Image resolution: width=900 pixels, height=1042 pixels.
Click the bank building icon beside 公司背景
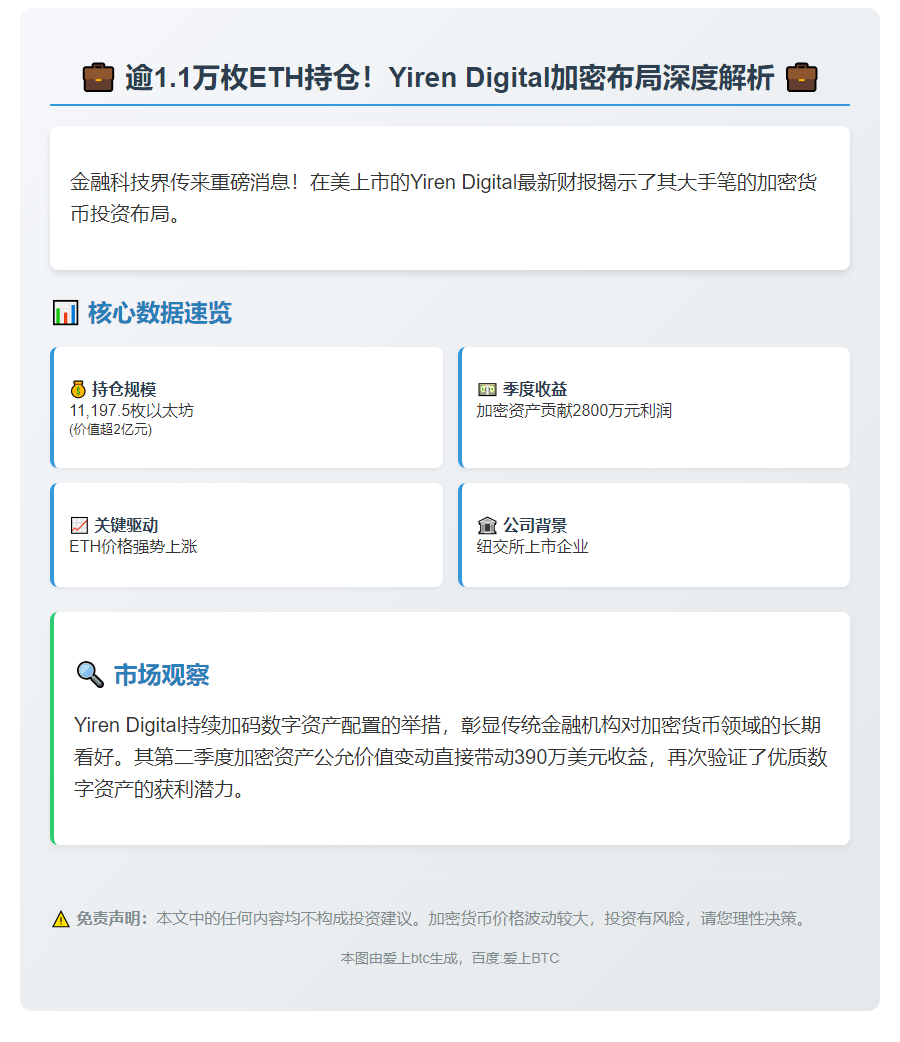[x=487, y=525]
